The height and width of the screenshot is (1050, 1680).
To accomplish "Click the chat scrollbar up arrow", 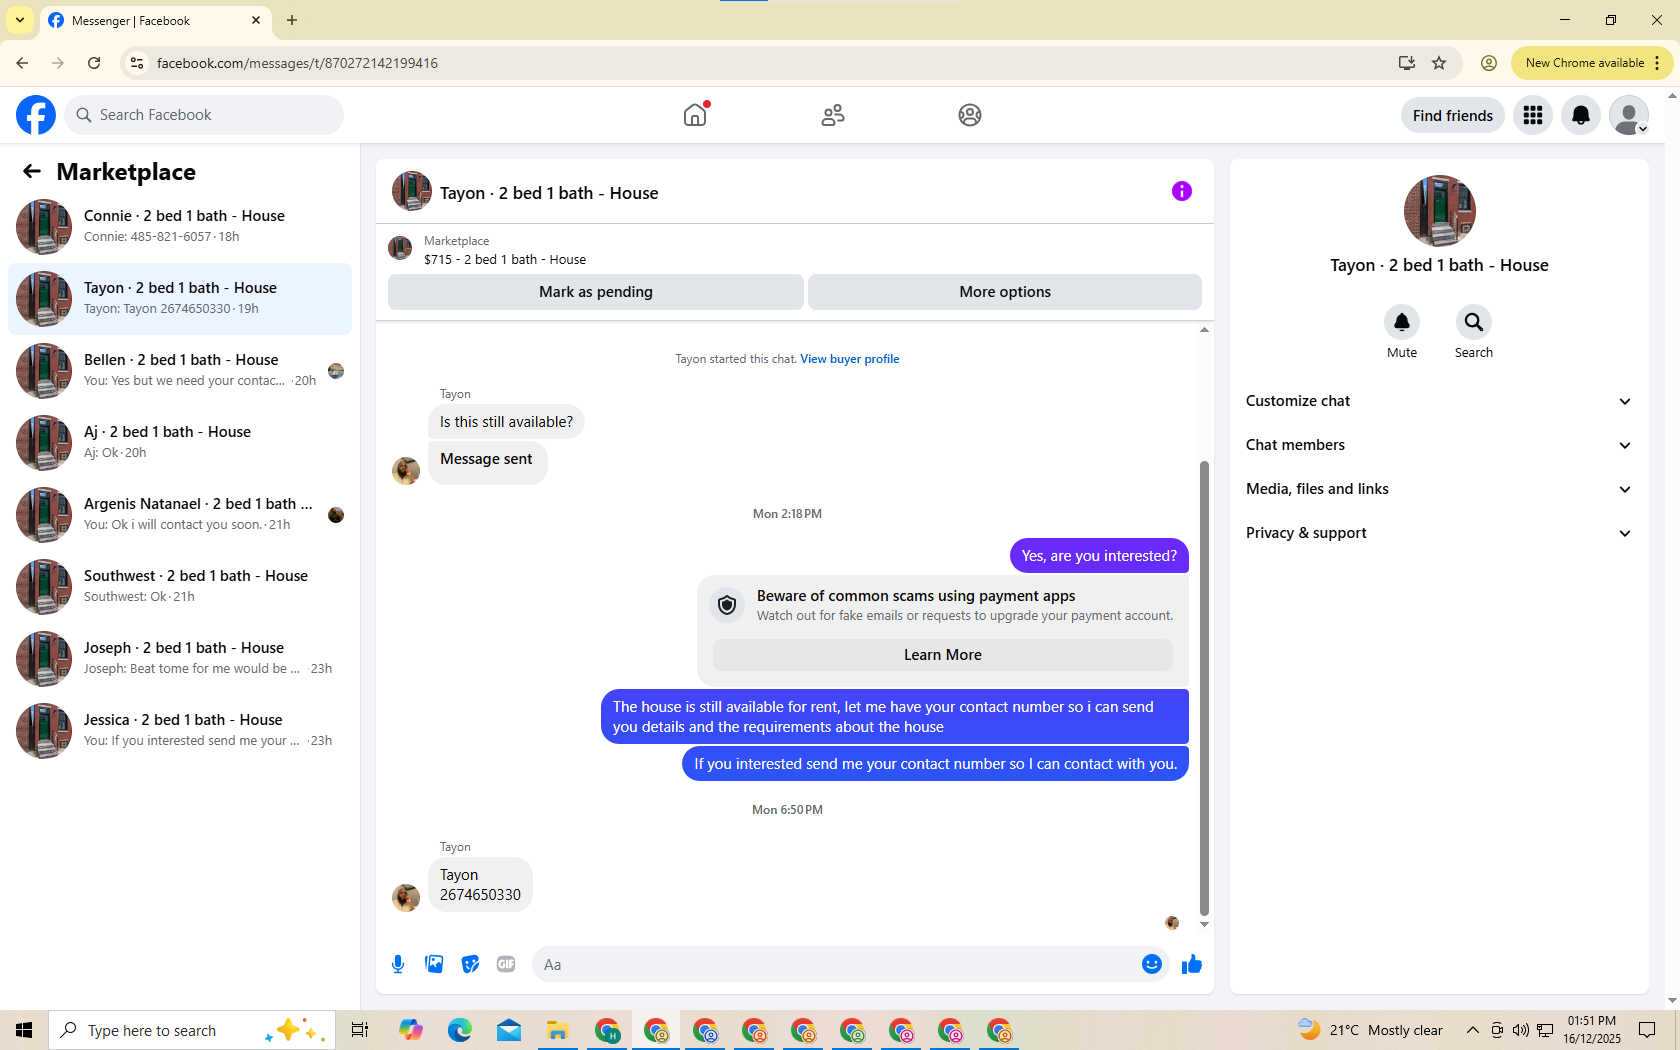I will pyautogui.click(x=1204, y=330).
